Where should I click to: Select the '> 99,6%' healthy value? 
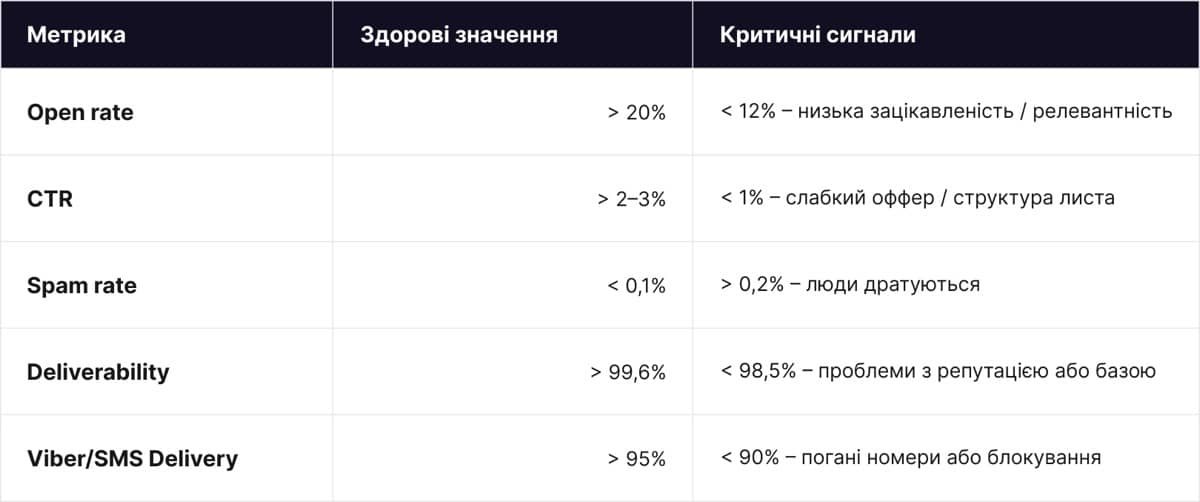tap(628, 372)
